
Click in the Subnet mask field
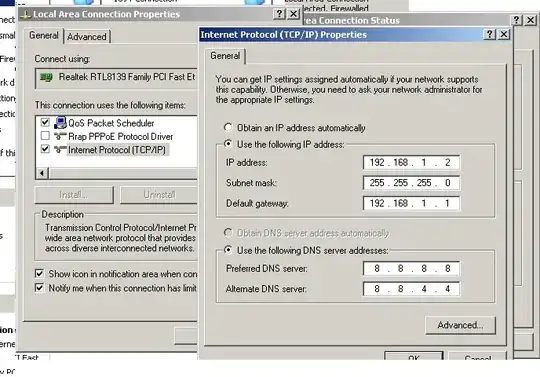coord(411,183)
